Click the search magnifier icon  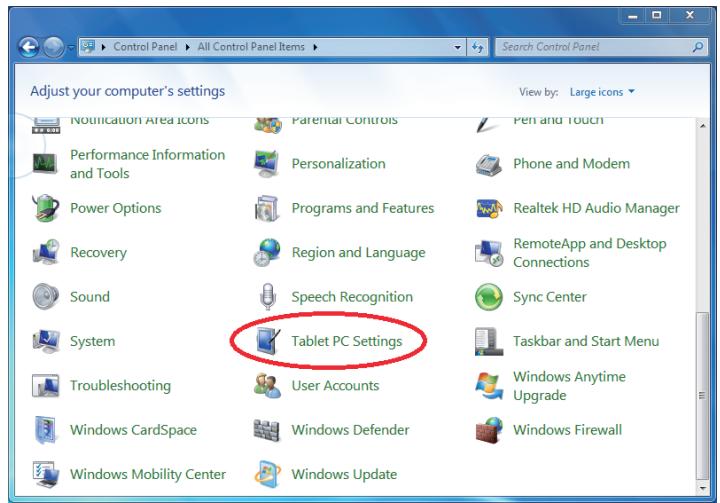point(698,47)
